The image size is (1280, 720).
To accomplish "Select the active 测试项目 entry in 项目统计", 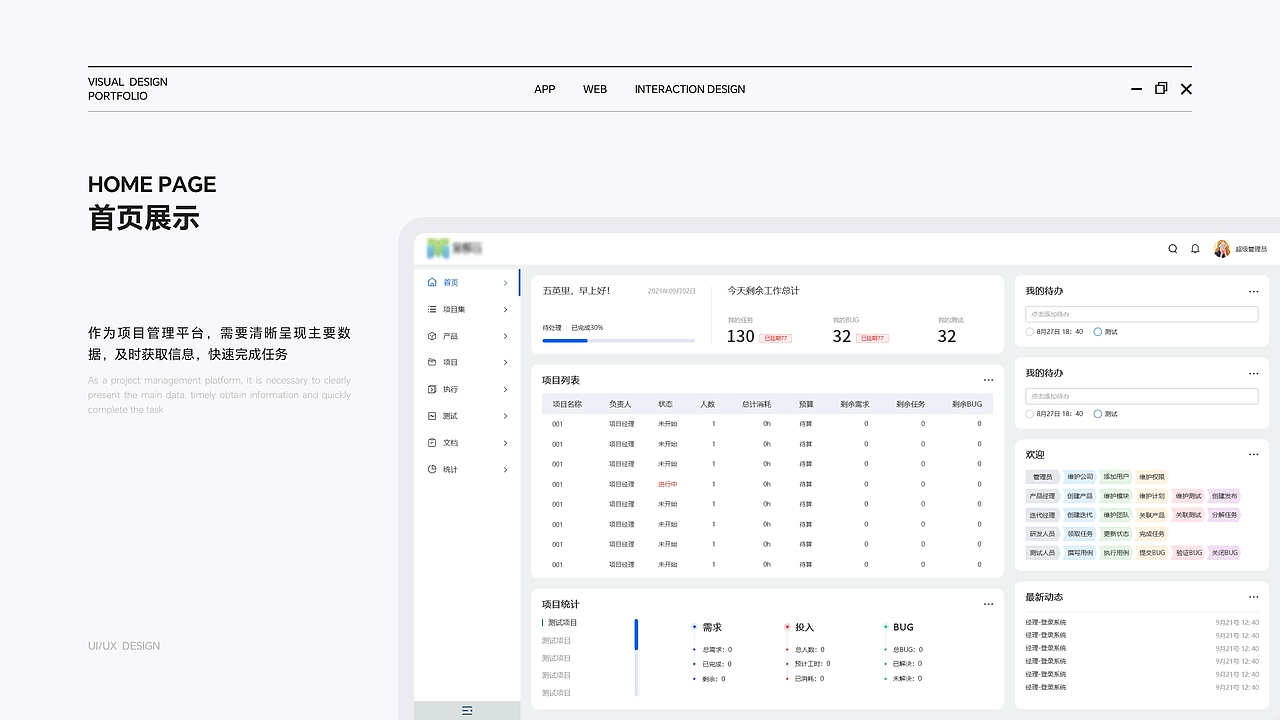I will point(562,623).
